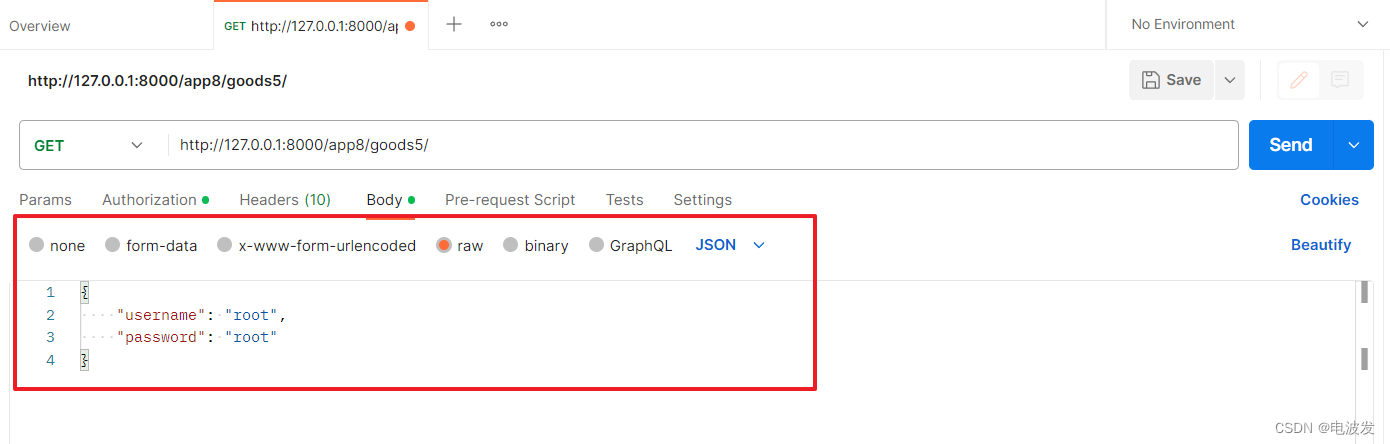Open the Cookies link
The height and width of the screenshot is (444, 1390).
[x=1329, y=200]
